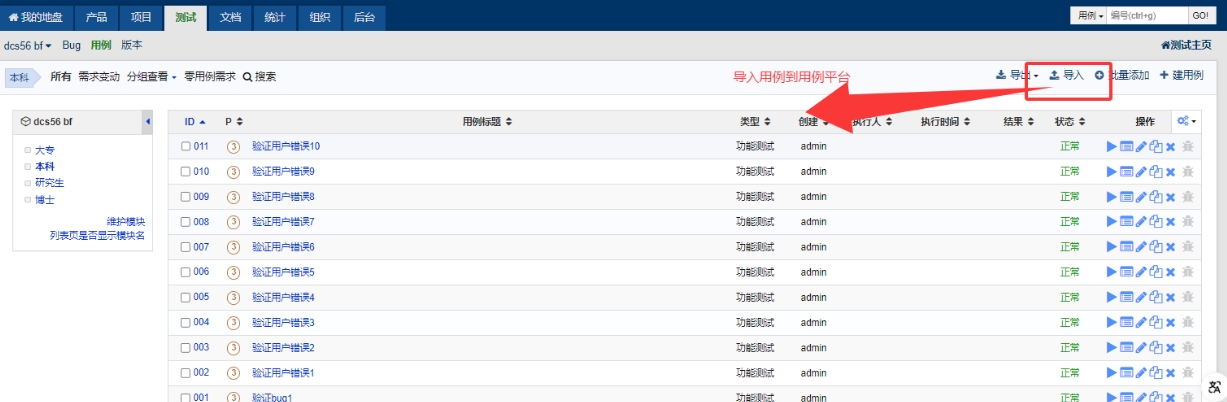Edit case 004 with the pencil icon
Image resolution: width=1227 pixels, height=402 pixels.
[1142, 322]
